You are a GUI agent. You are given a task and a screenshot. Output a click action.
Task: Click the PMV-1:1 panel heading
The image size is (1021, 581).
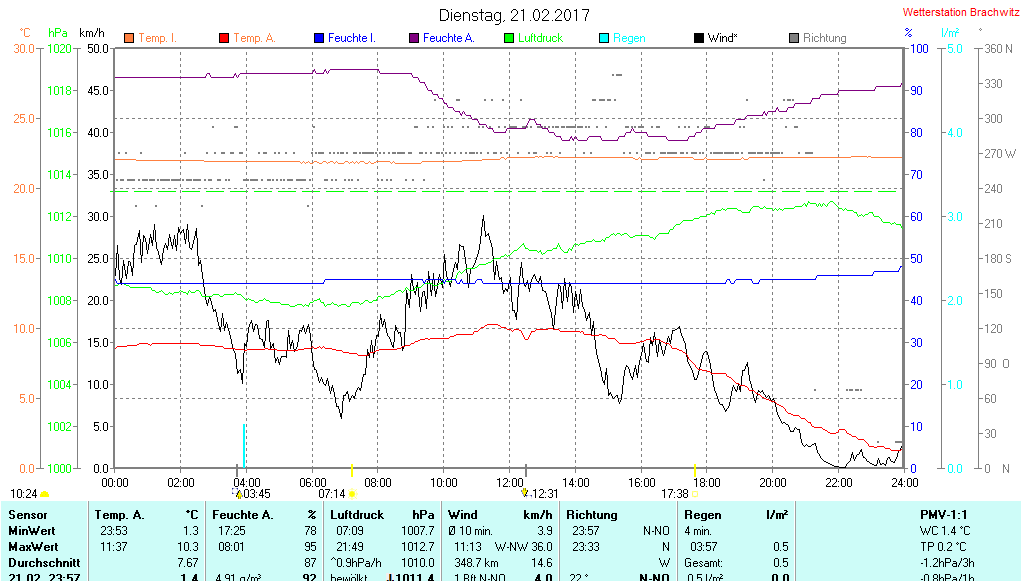(945, 514)
